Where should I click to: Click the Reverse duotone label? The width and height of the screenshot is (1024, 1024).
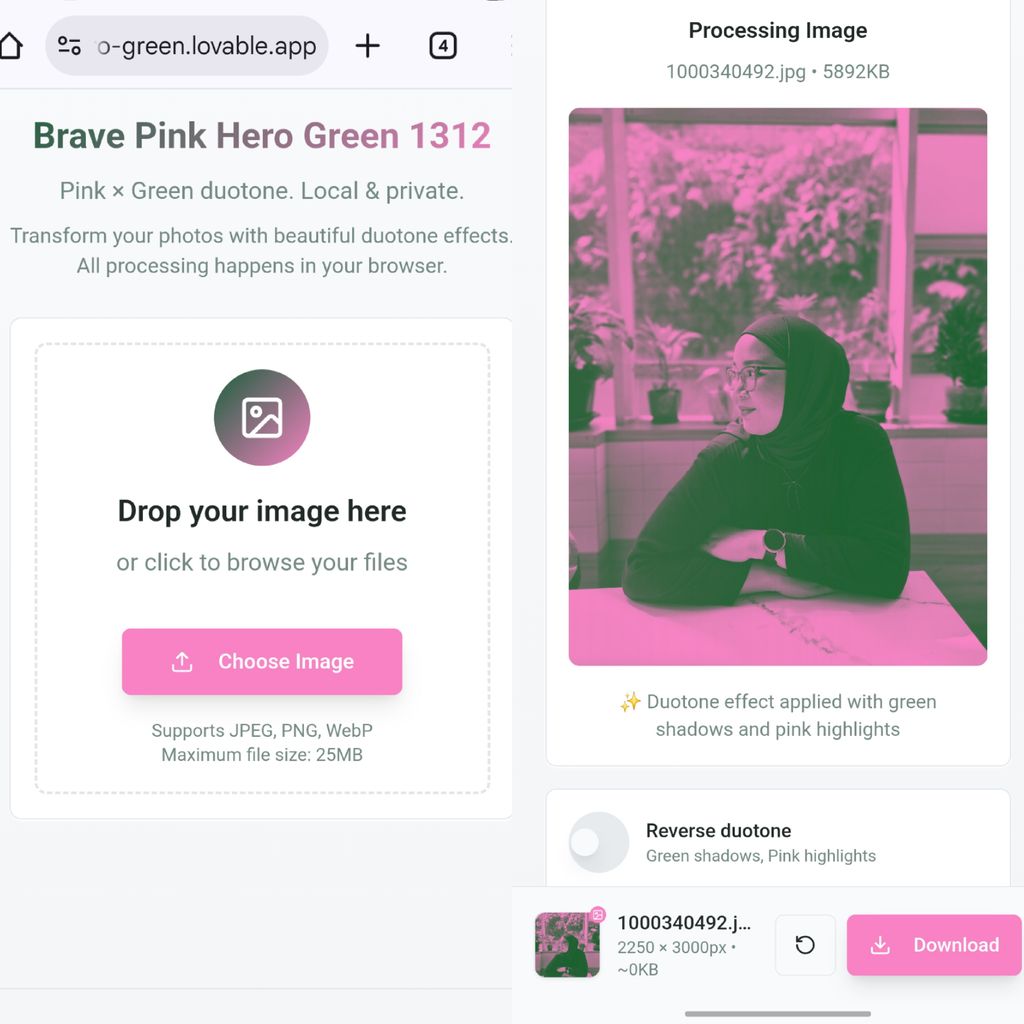pos(718,831)
